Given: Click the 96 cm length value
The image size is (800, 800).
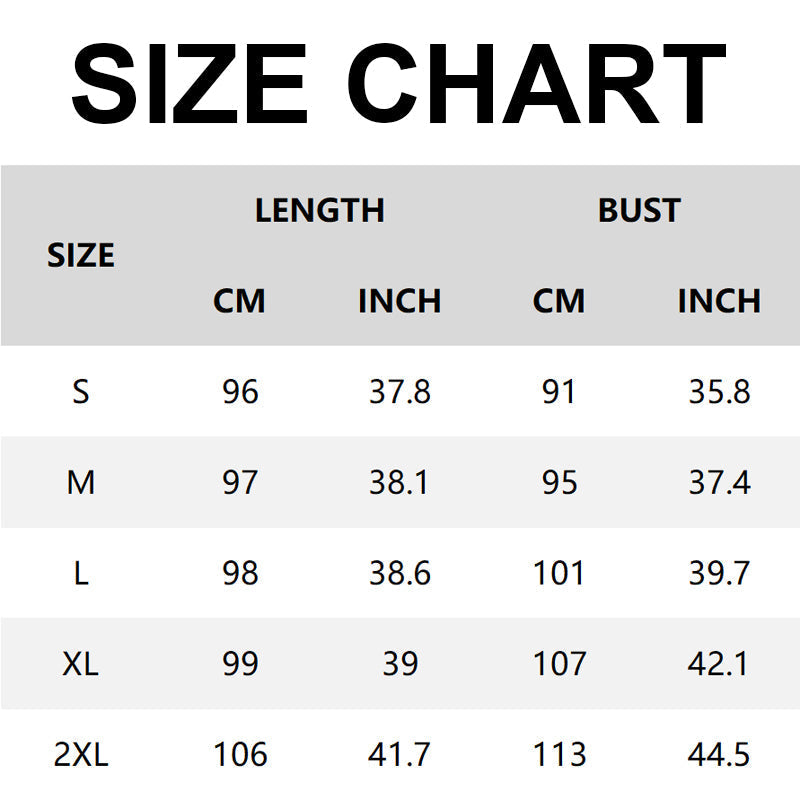Looking at the screenshot, I should tap(240, 392).
